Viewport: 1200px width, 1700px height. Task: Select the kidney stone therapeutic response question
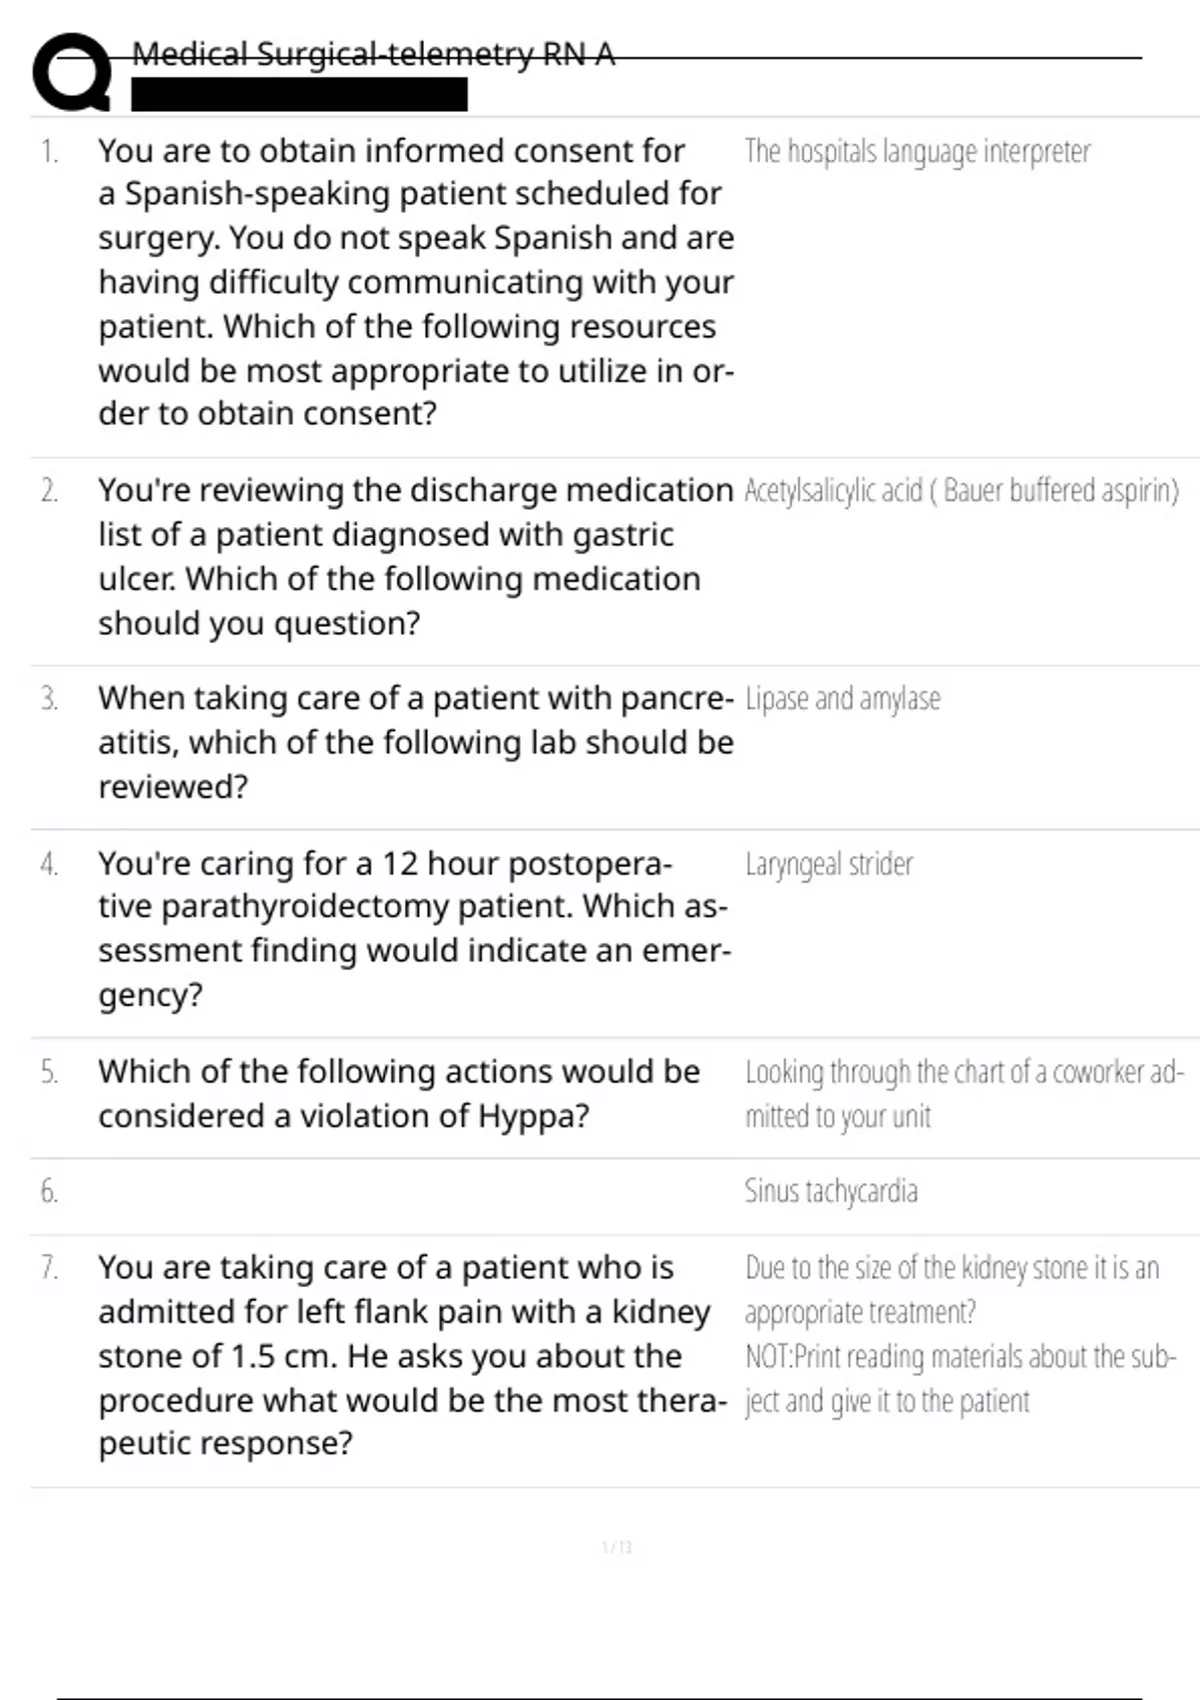(411, 1355)
